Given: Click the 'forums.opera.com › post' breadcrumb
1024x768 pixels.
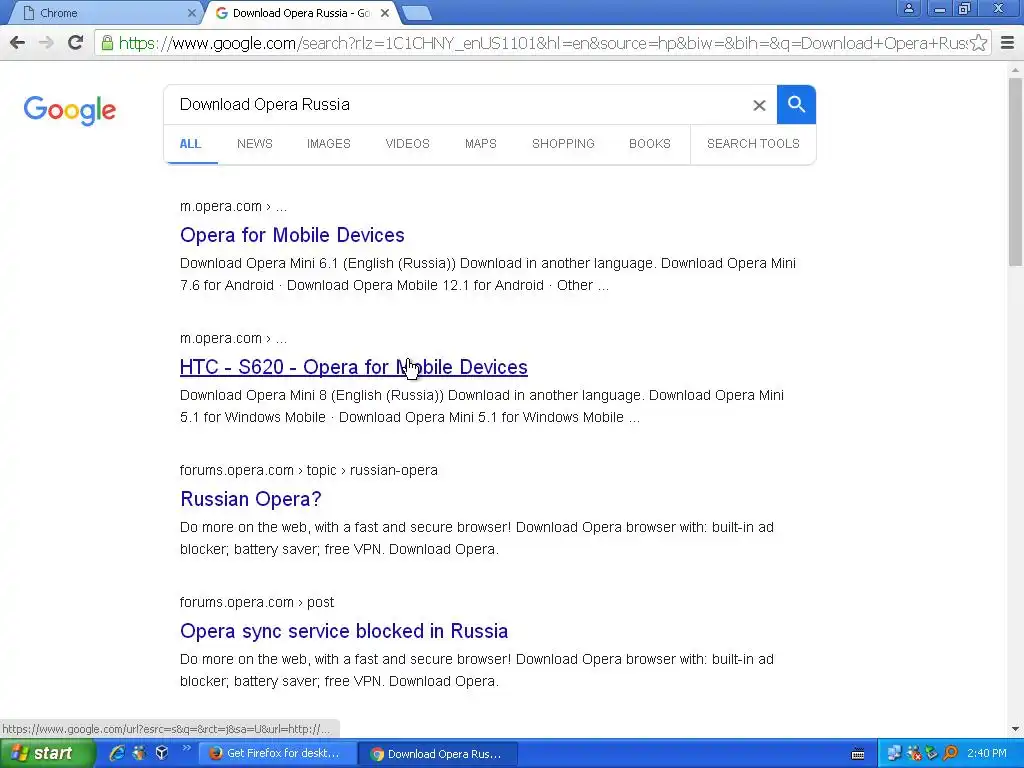Looking at the screenshot, I should tap(257, 602).
